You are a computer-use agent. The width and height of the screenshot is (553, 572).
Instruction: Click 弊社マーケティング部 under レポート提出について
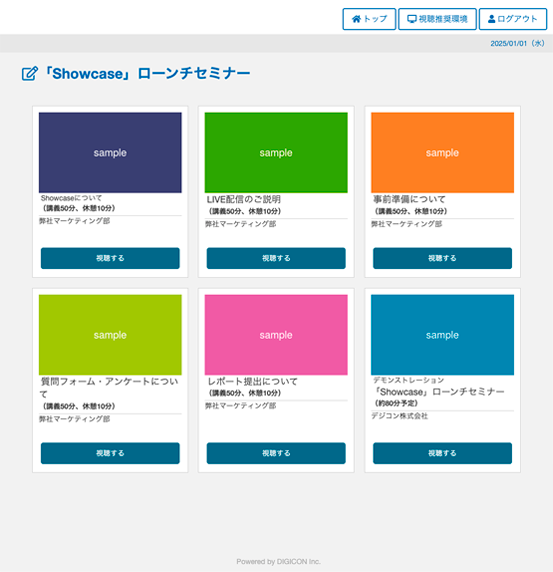(240, 406)
